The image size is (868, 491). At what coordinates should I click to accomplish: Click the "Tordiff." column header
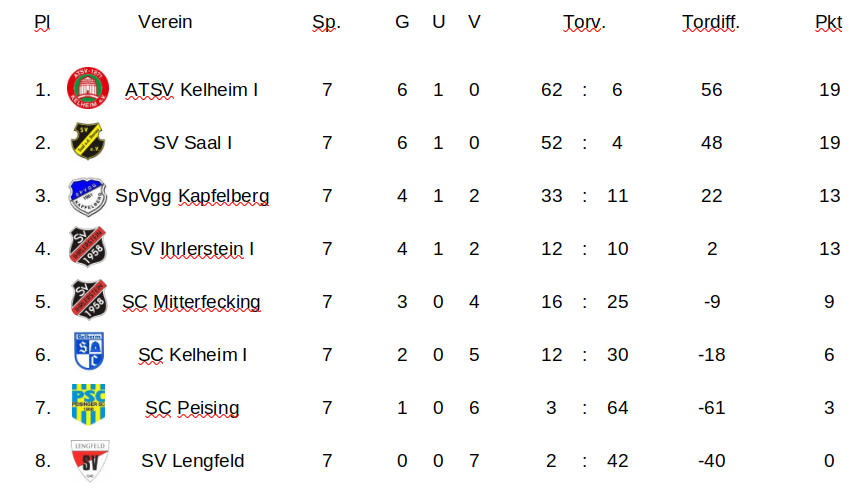710,22
